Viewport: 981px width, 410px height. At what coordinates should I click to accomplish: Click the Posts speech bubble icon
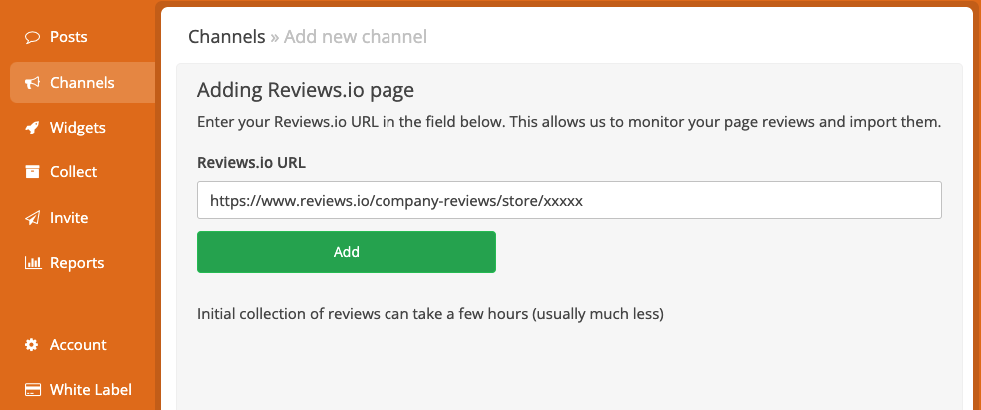point(33,38)
